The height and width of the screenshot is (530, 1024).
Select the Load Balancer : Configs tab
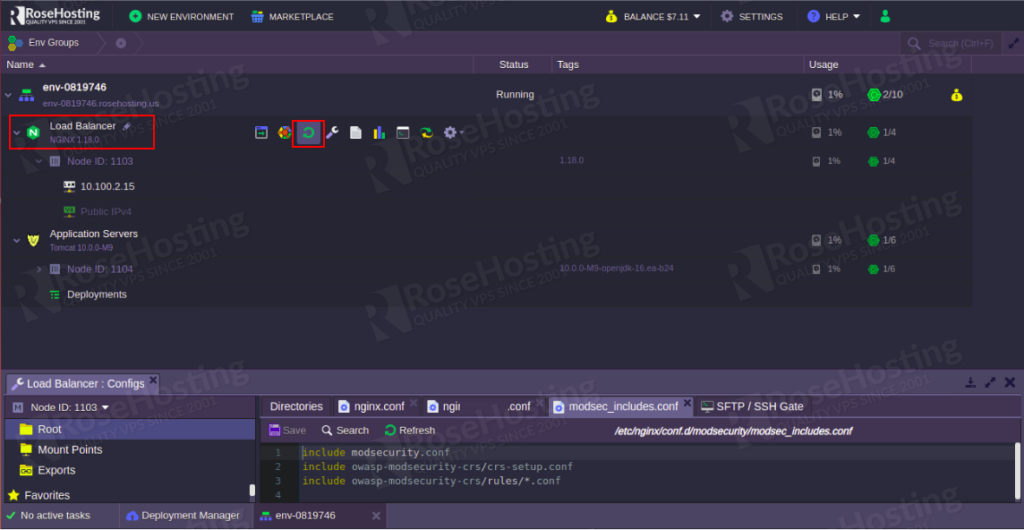(83, 383)
